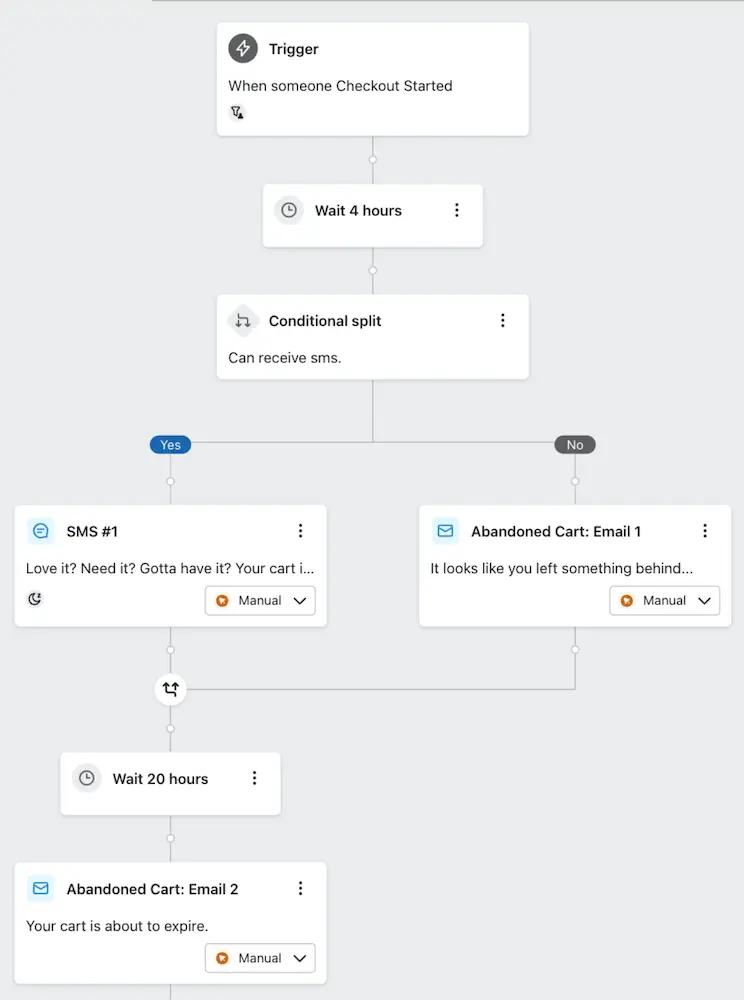Click the SMS #1 message bubble icon
This screenshot has height=1000, width=744.
[40, 531]
